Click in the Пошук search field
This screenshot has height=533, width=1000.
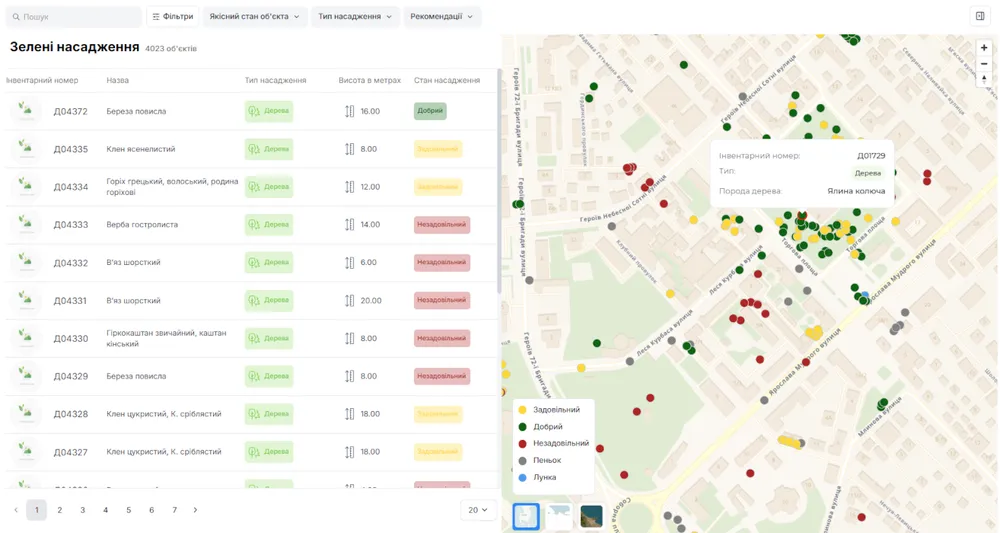(73, 17)
